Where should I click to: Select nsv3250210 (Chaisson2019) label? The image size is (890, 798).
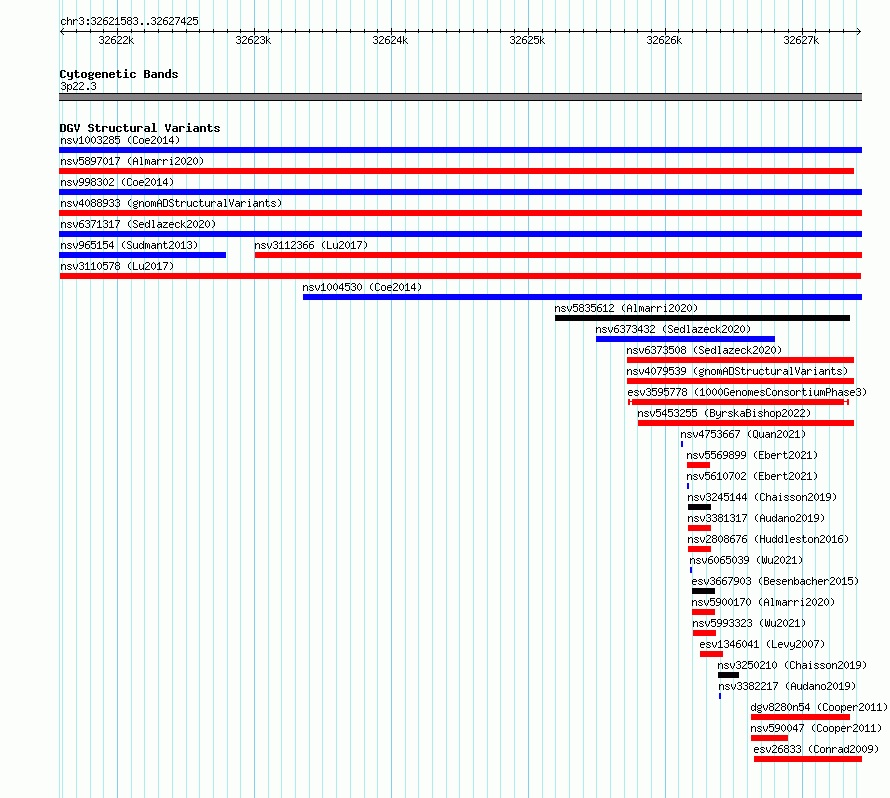click(792, 665)
